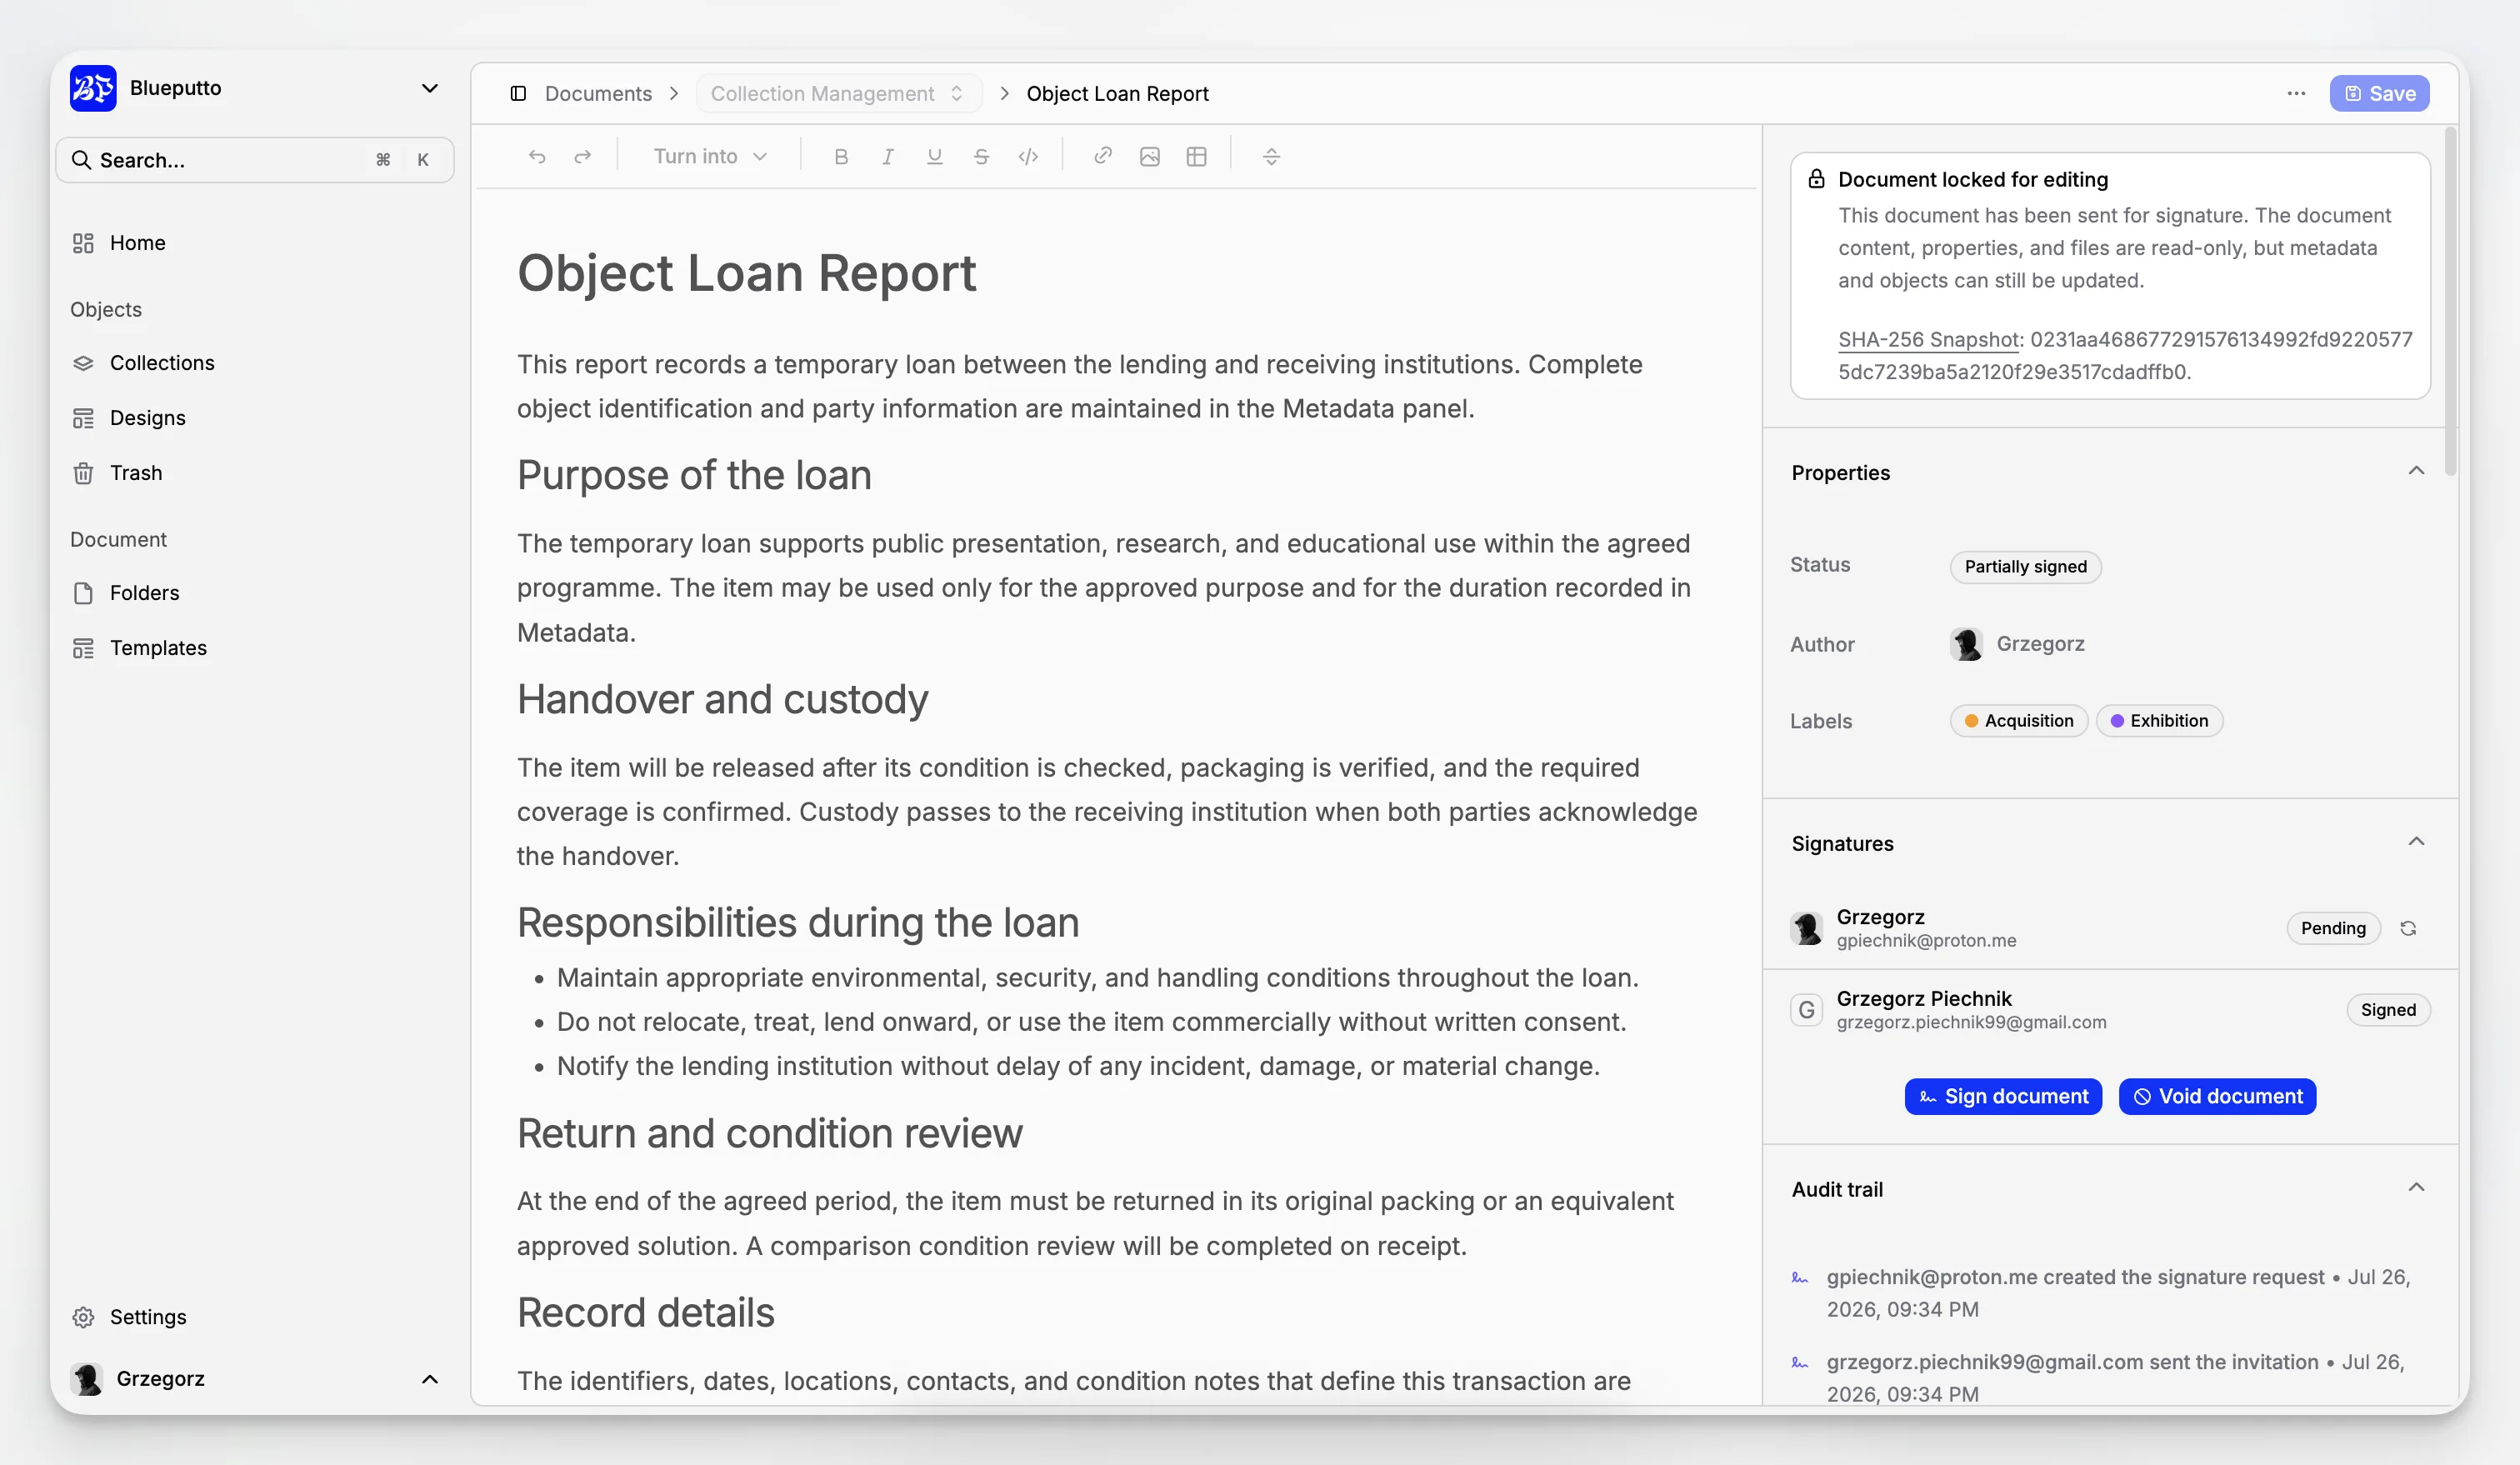2520x1465 pixels.
Task: Collapse the Signatures section
Action: 2416,843
